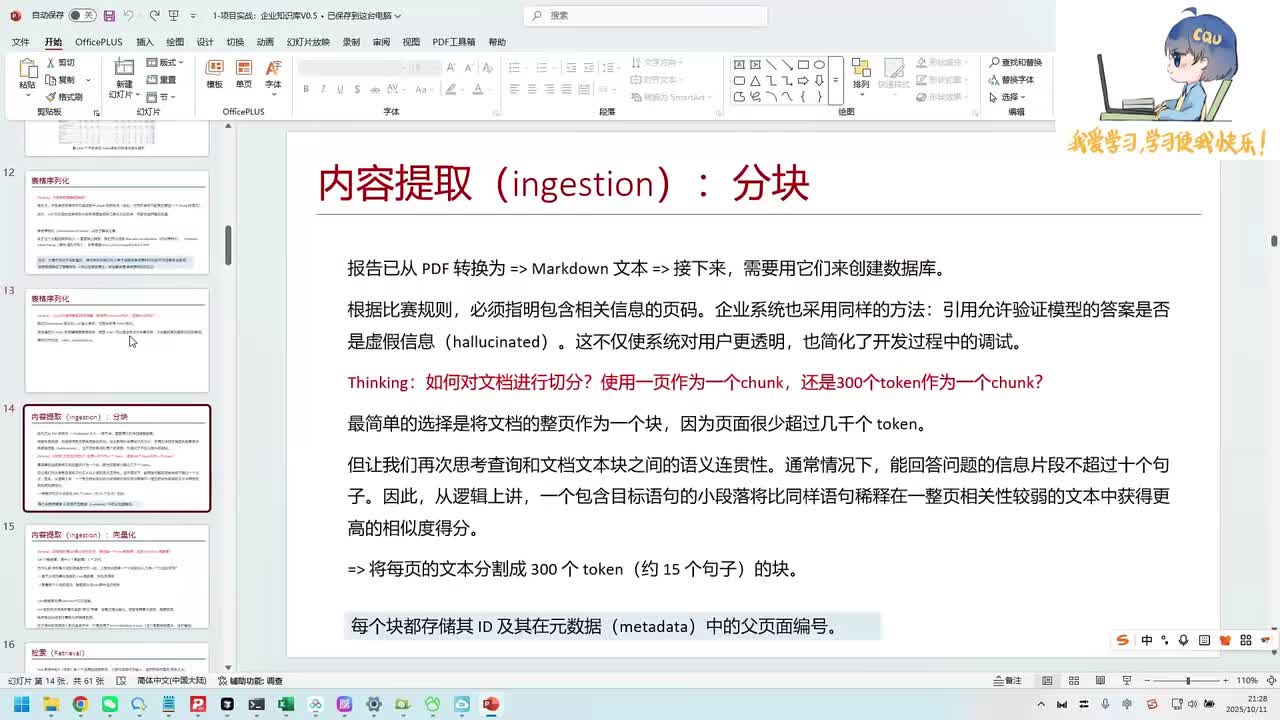Click Increase Font Size icon
Viewport: 1280px width, 720px height.
[451, 67]
